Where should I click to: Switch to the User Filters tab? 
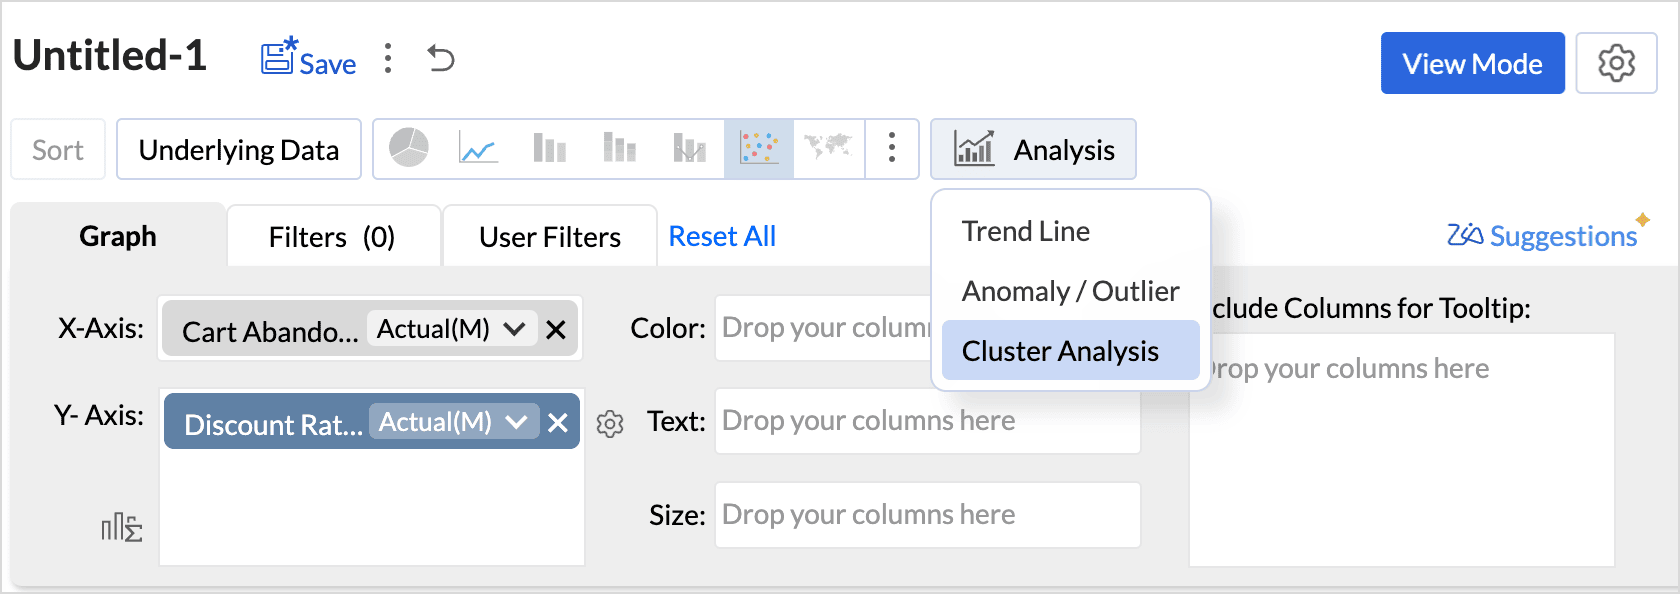pyautogui.click(x=550, y=237)
